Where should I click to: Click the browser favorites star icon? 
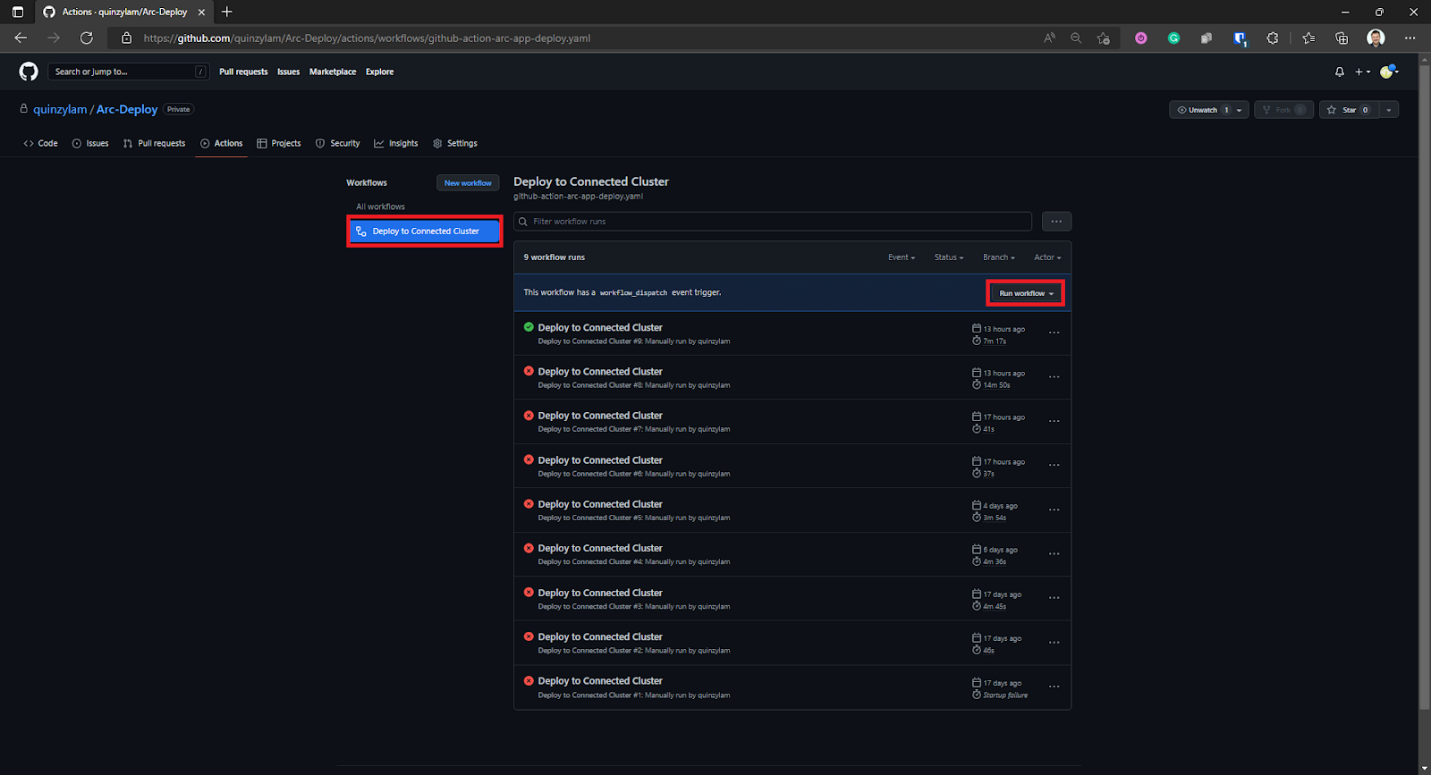coord(1103,38)
